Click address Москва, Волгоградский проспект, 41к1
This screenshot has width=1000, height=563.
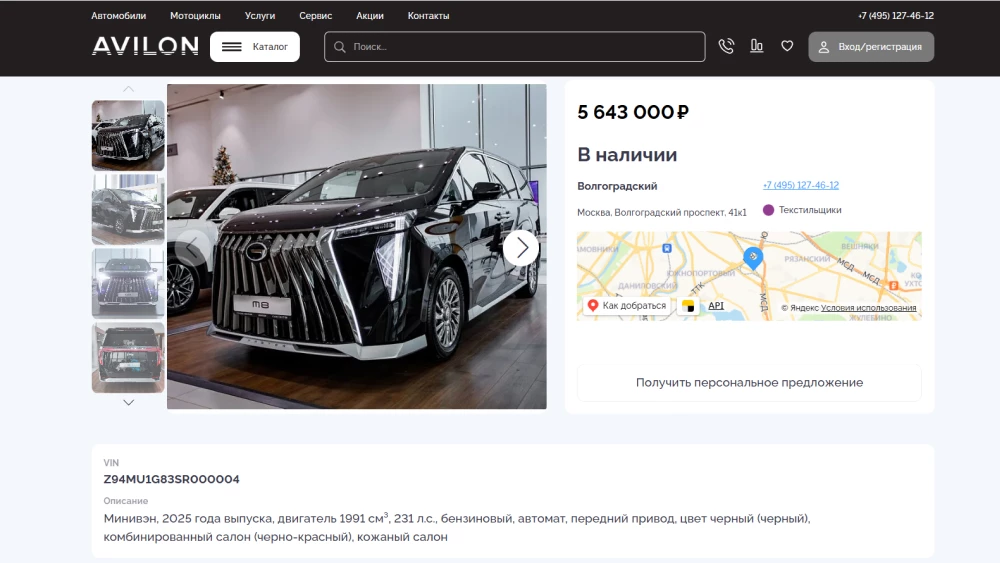click(661, 212)
